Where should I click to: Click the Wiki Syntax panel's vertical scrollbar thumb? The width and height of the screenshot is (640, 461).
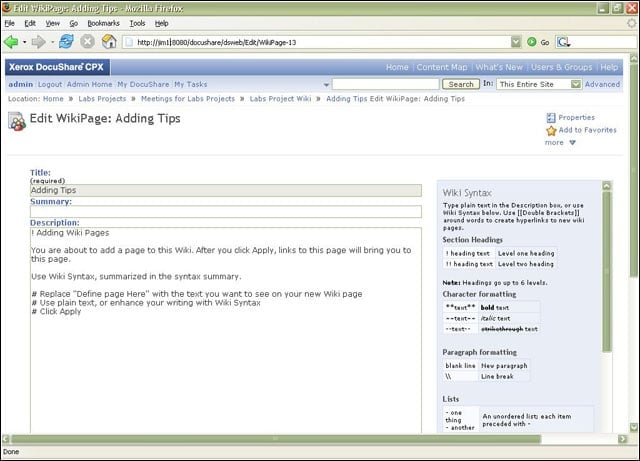click(x=607, y=272)
